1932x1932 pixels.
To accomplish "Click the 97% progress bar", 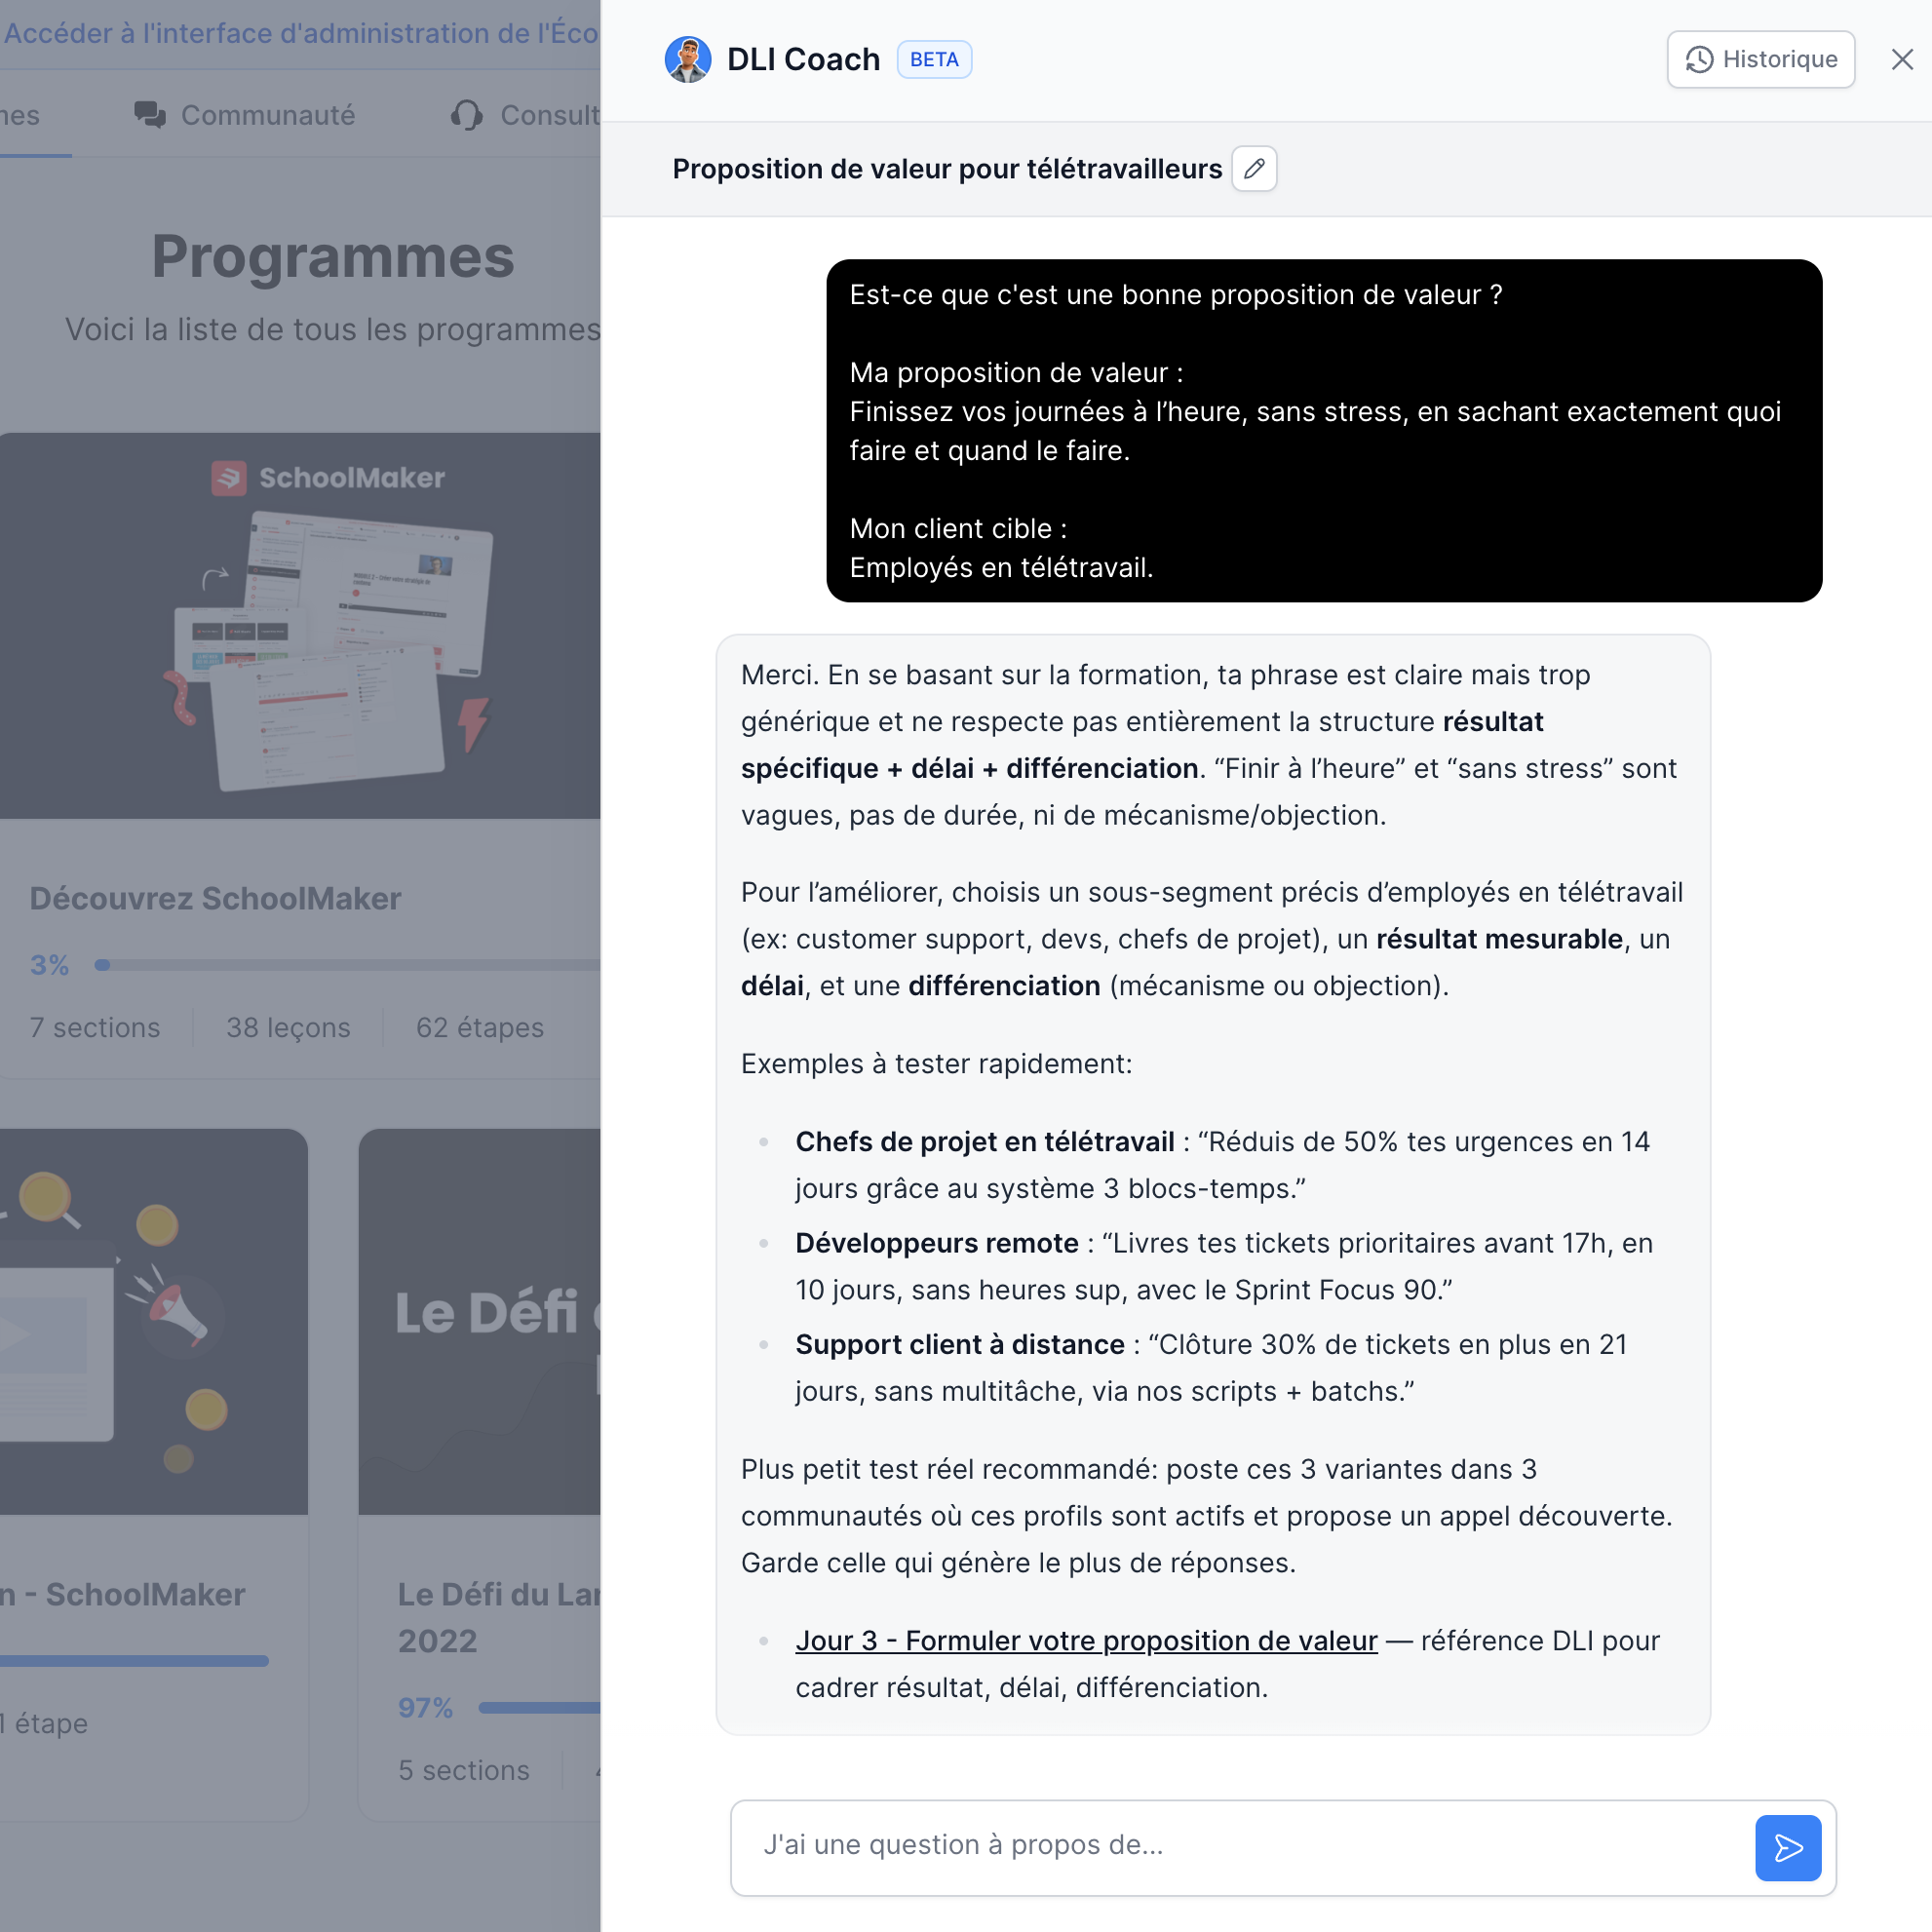I will 540,1707.
